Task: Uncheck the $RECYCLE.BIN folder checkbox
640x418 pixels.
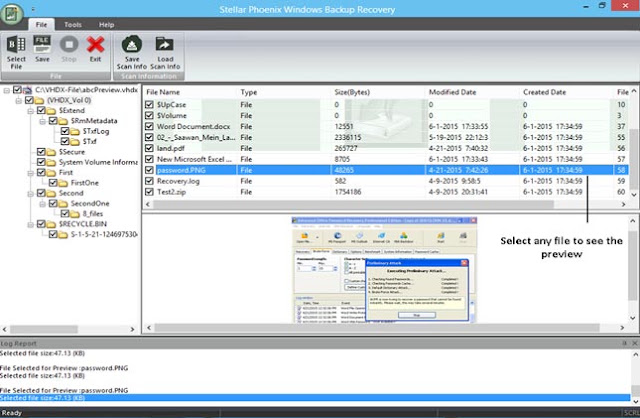Action: (41, 224)
